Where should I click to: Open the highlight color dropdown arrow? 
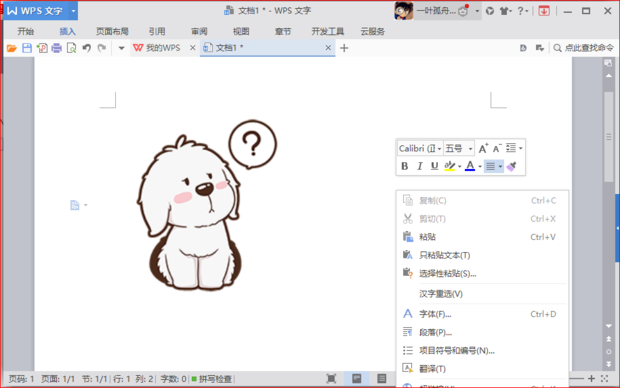pos(459,167)
